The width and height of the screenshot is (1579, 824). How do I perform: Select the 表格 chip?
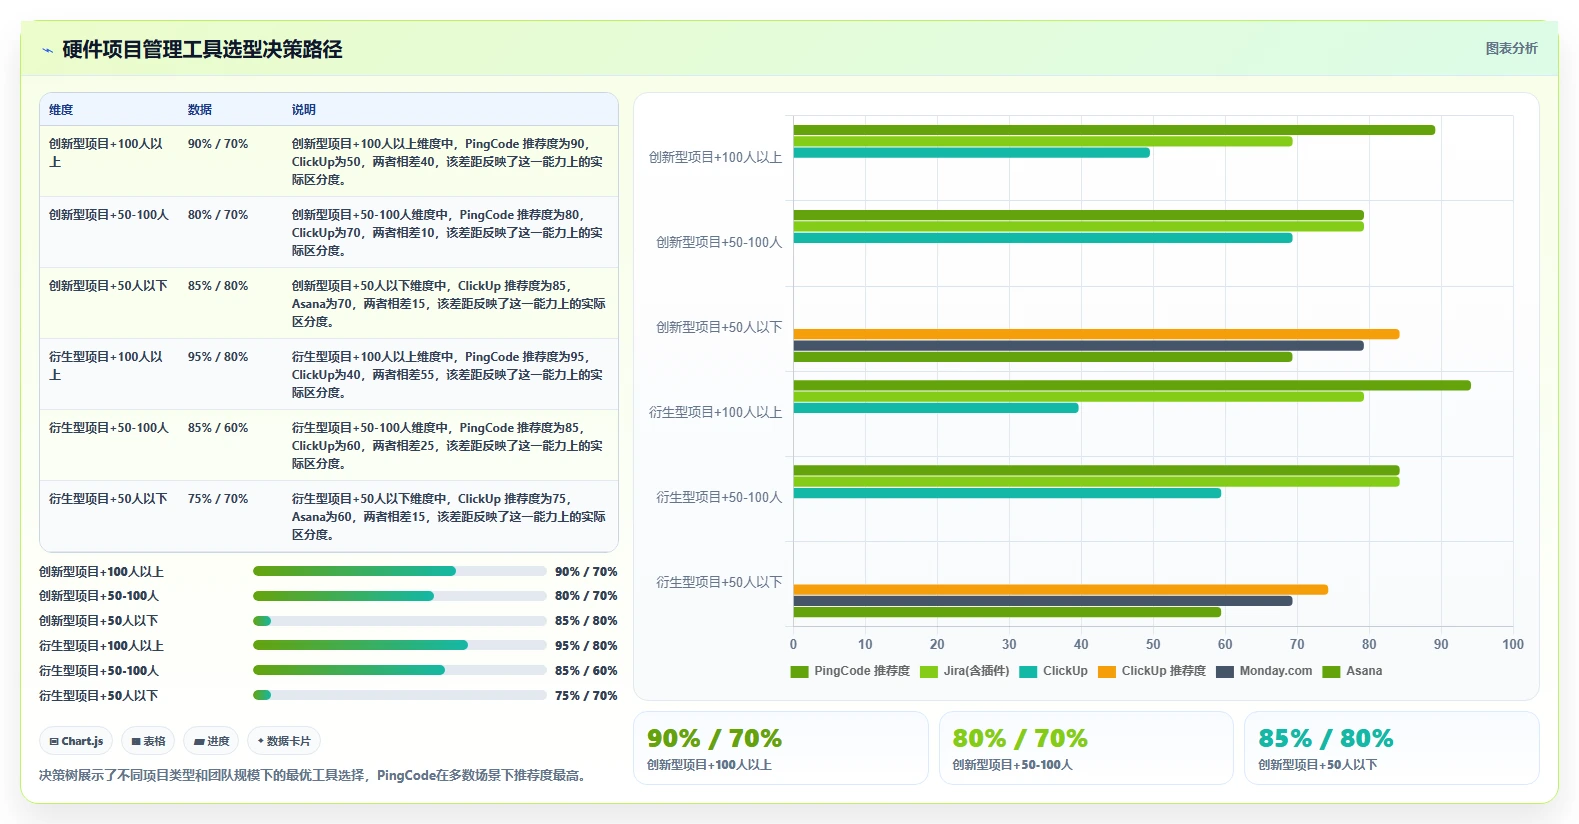point(148,741)
